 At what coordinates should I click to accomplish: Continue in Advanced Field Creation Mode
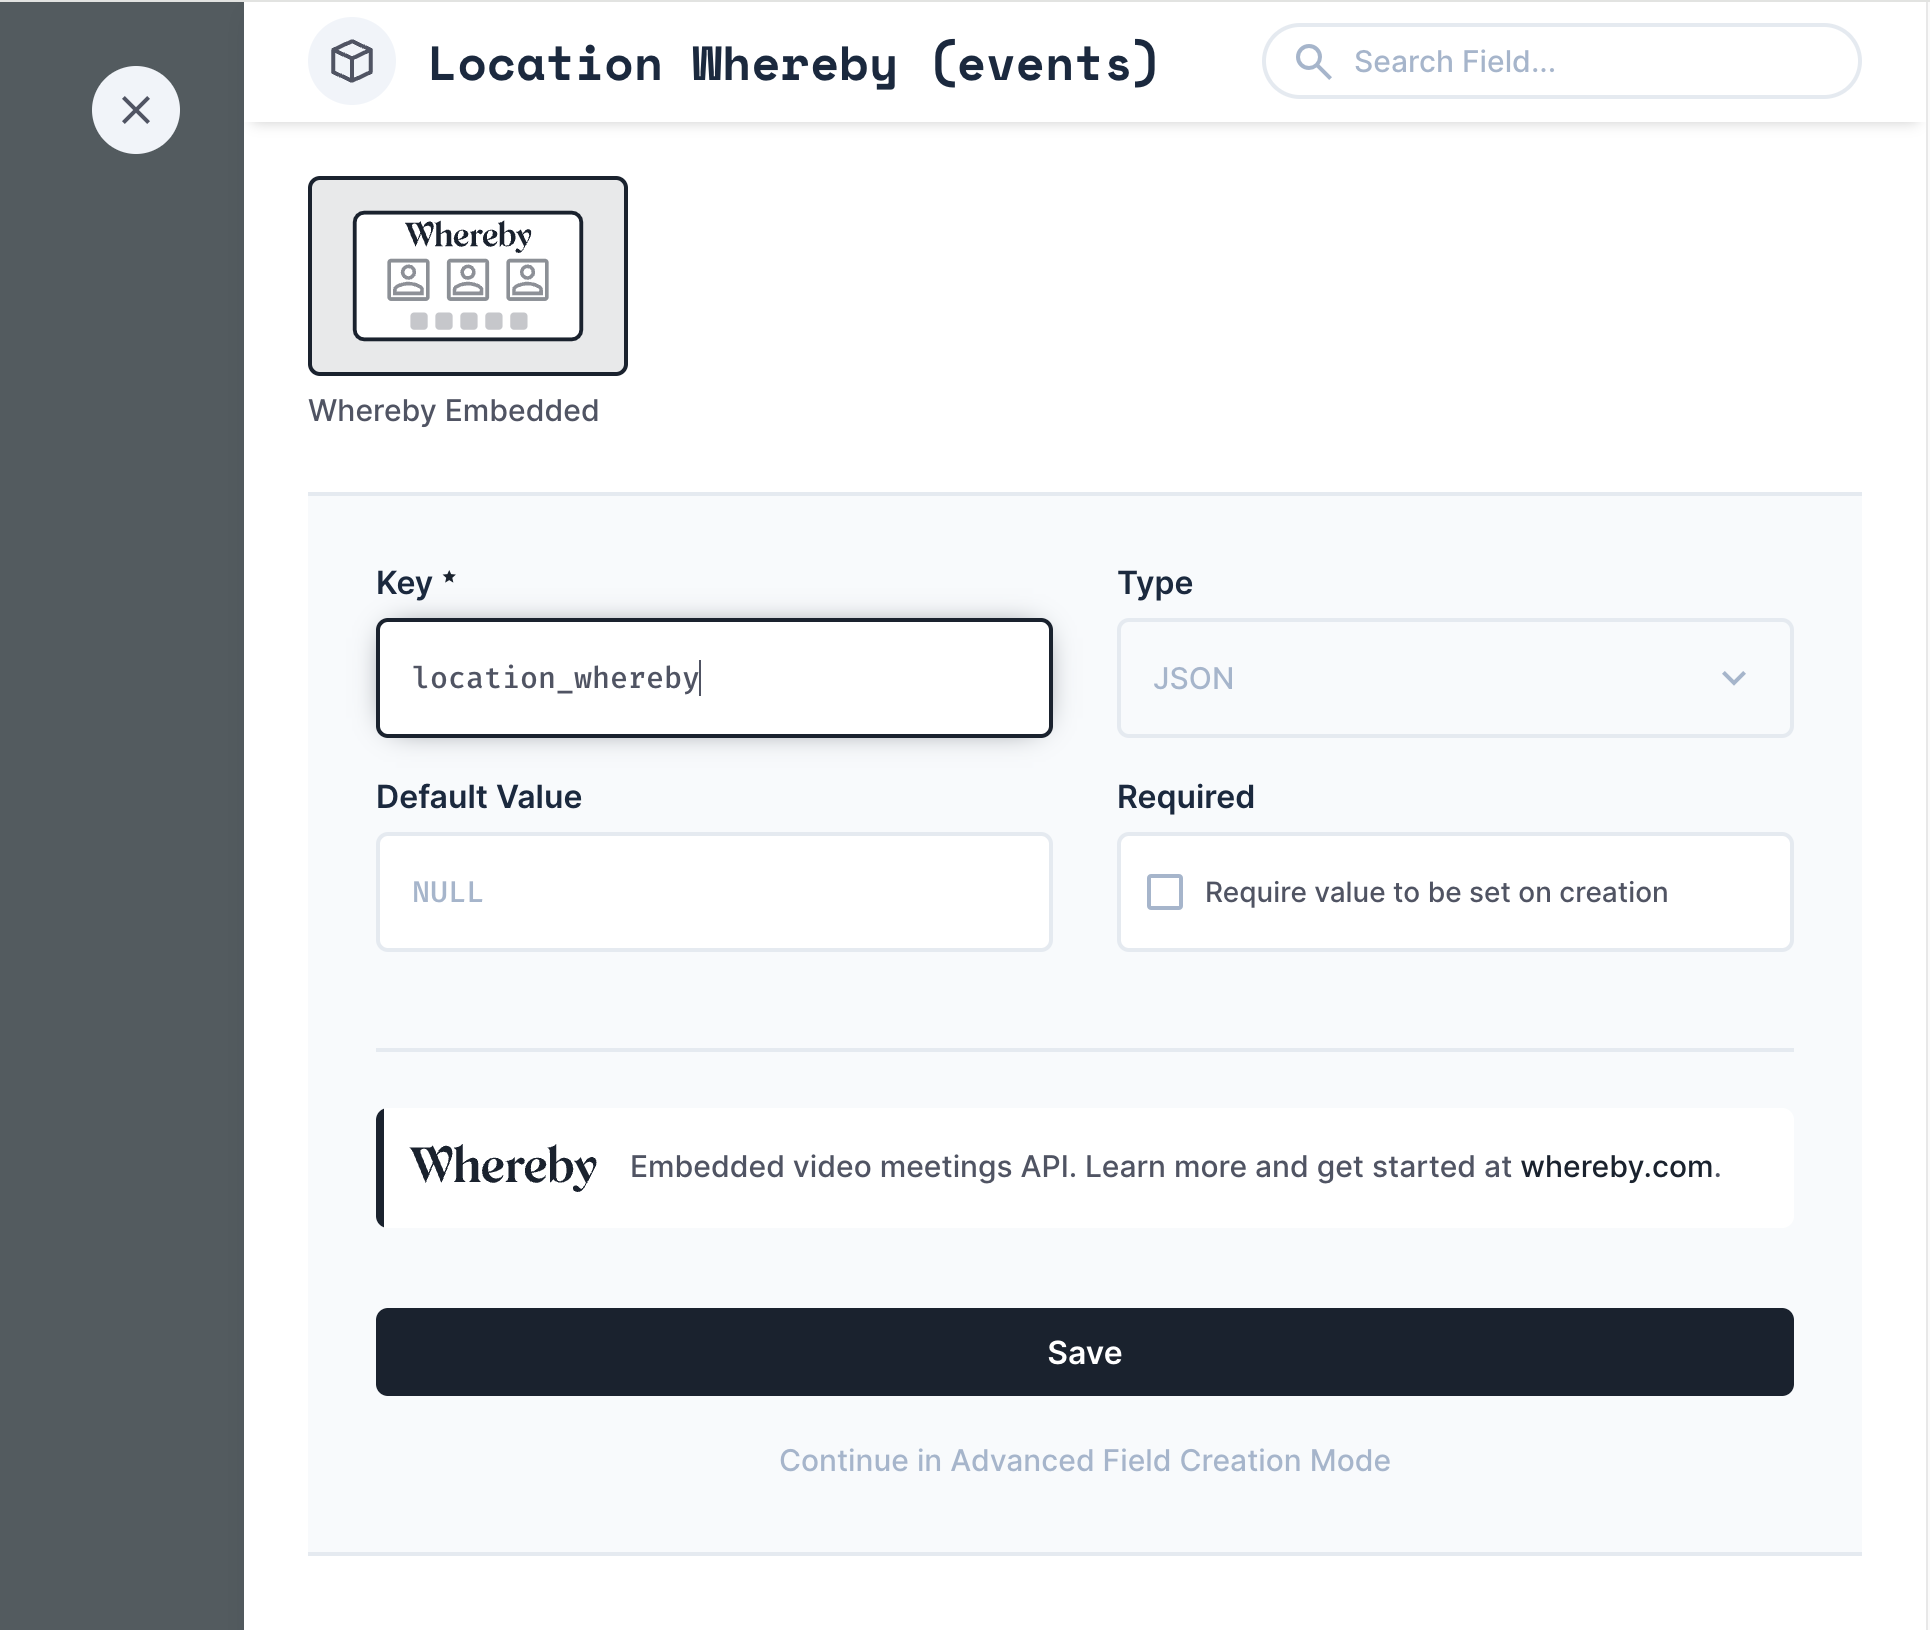tap(1084, 1461)
